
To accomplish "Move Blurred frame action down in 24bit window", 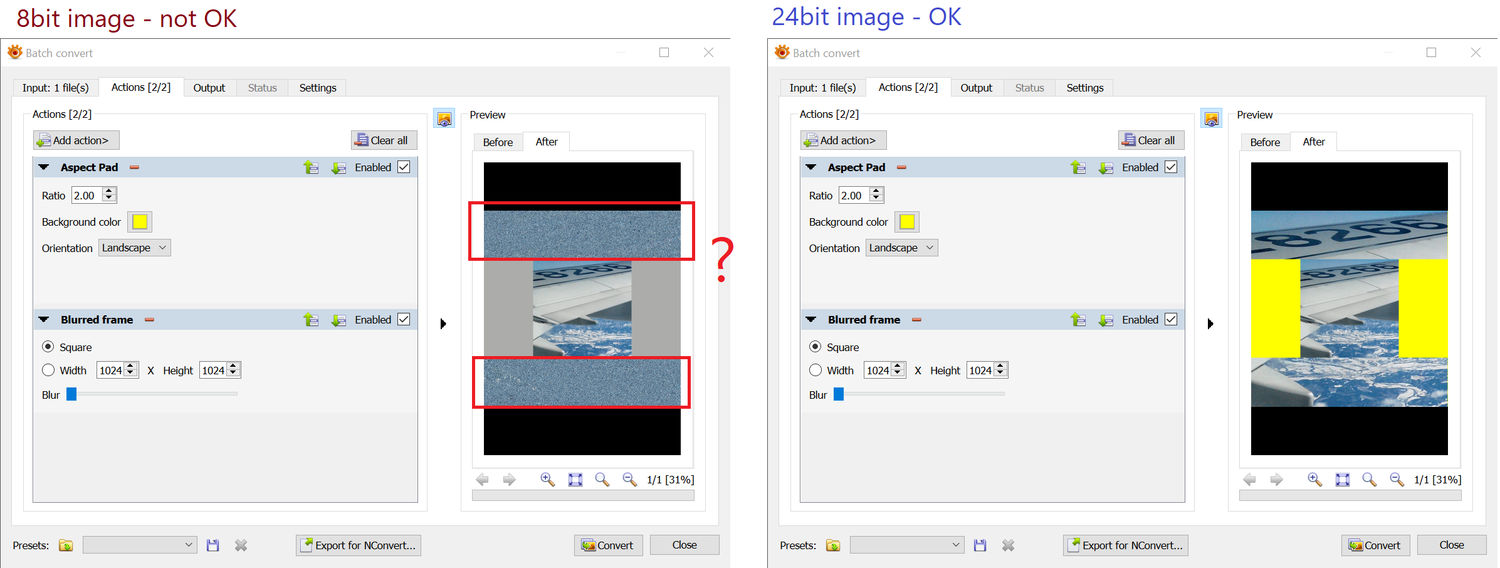I will pos(1106,320).
